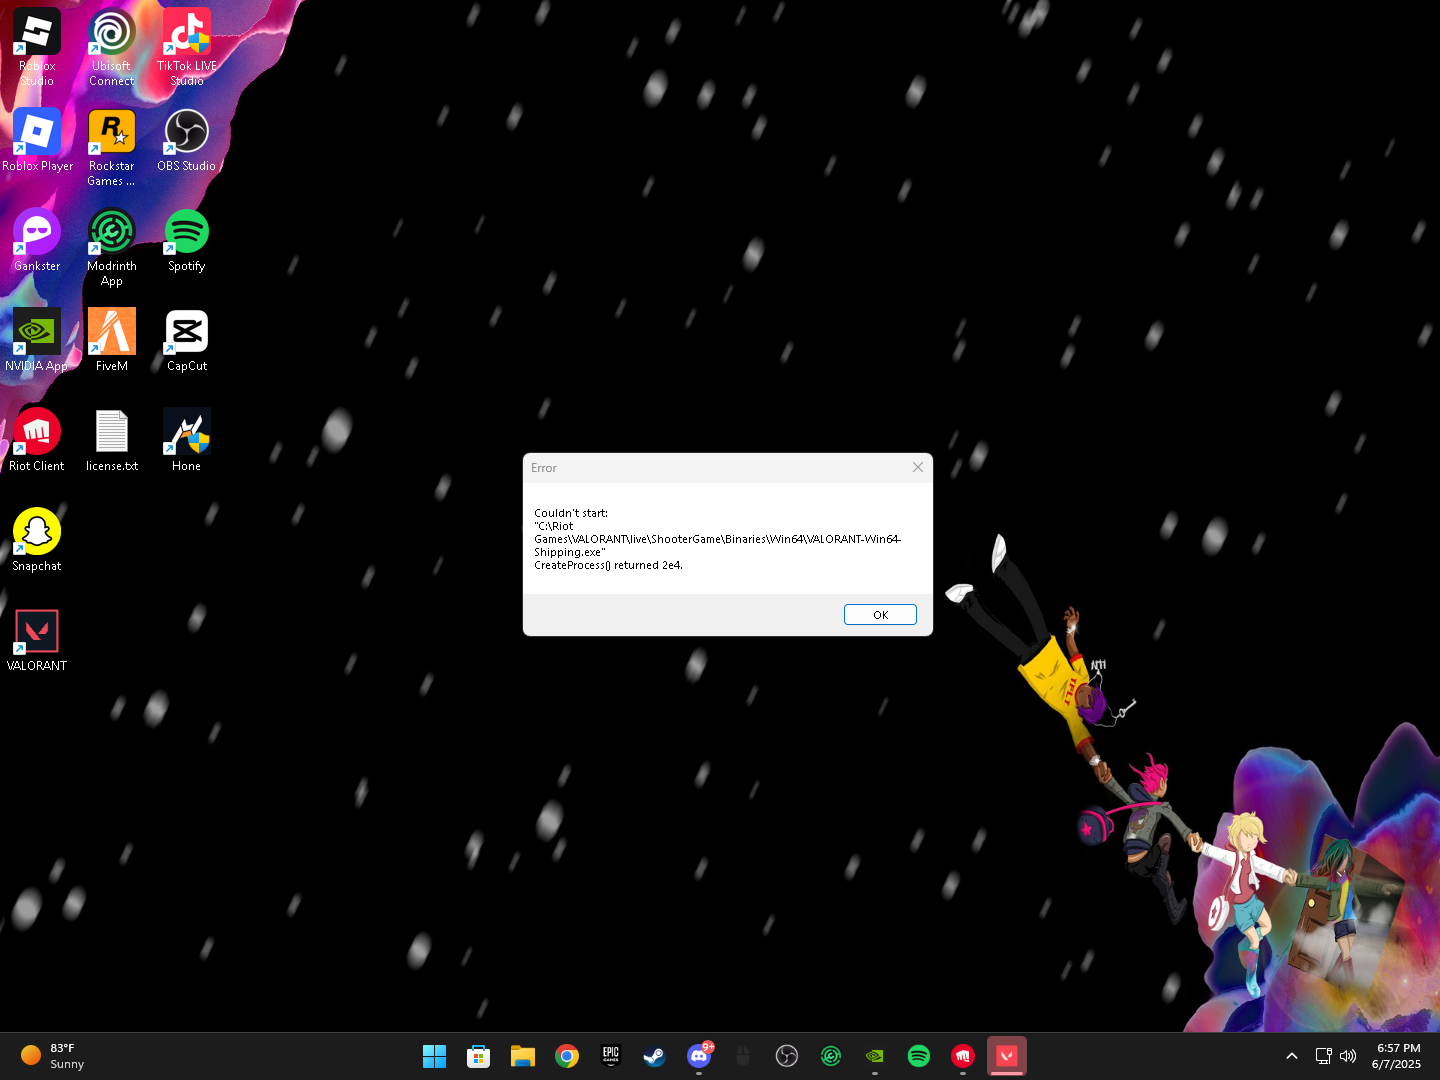Select the VALORANT desktop shortcut
Viewport: 1440px width, 1080px height.
(37, 640)
